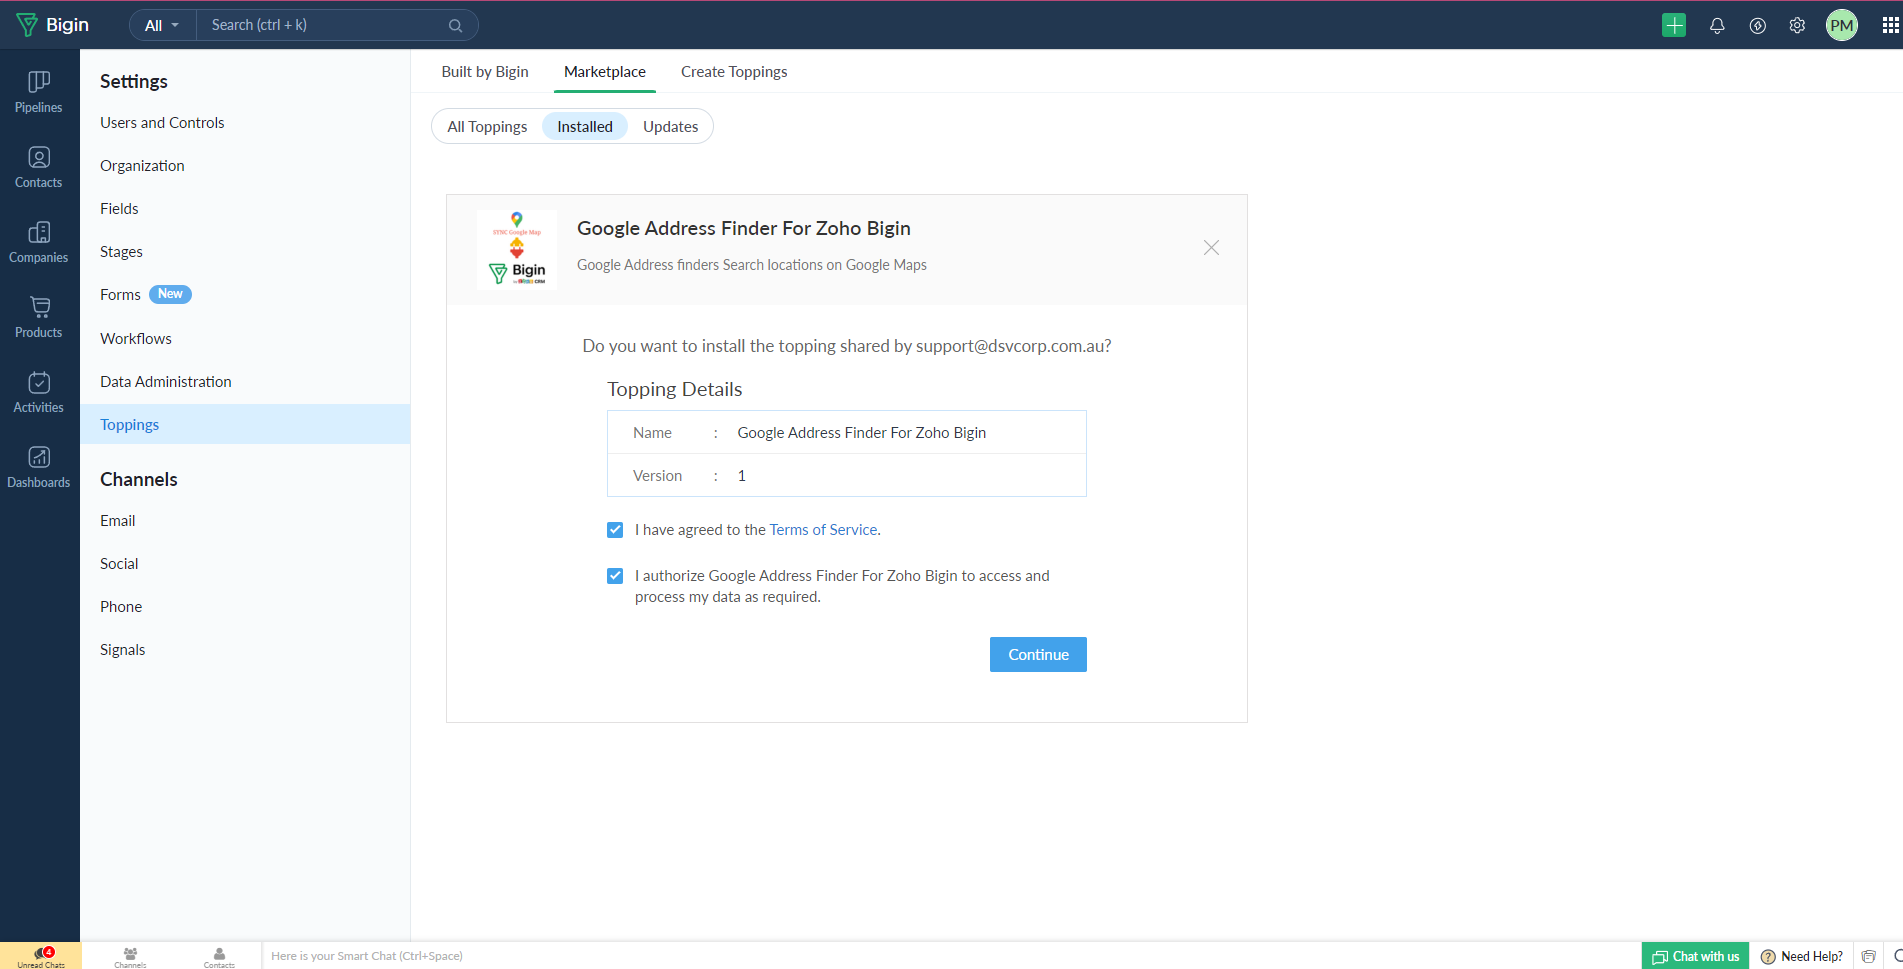Expand the All search-scope dropdown
Screen dimensions: 1903x969
pos(162,25)
